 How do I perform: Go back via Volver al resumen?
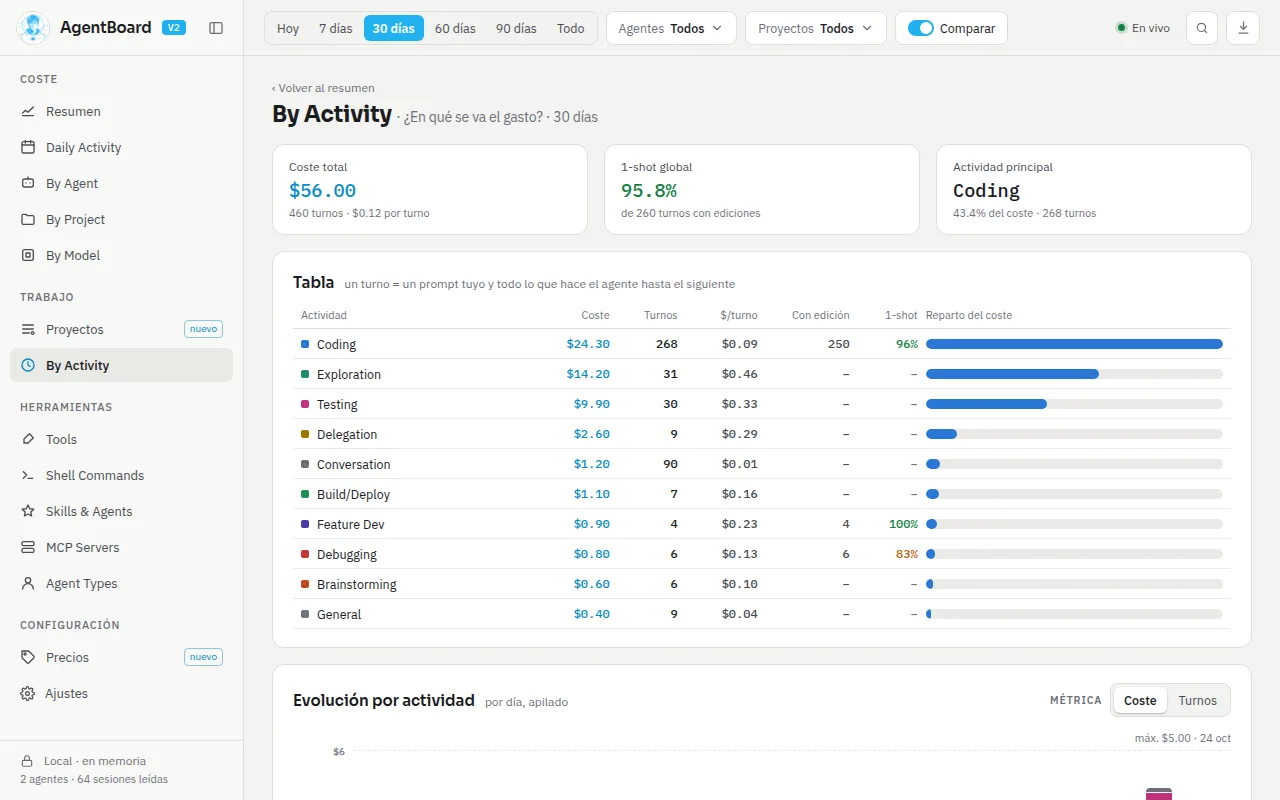[x=323, y=88]
